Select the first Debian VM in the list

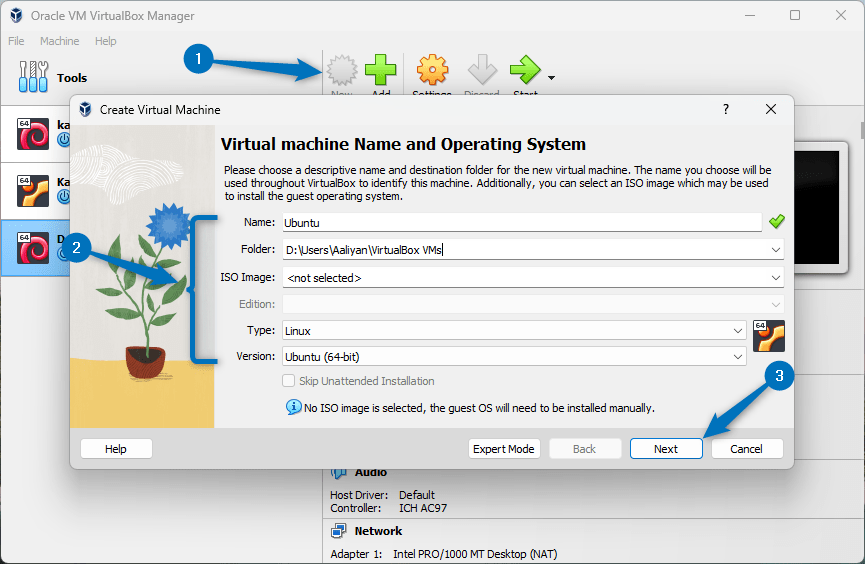pyautogui.click(x=33, y=134)
